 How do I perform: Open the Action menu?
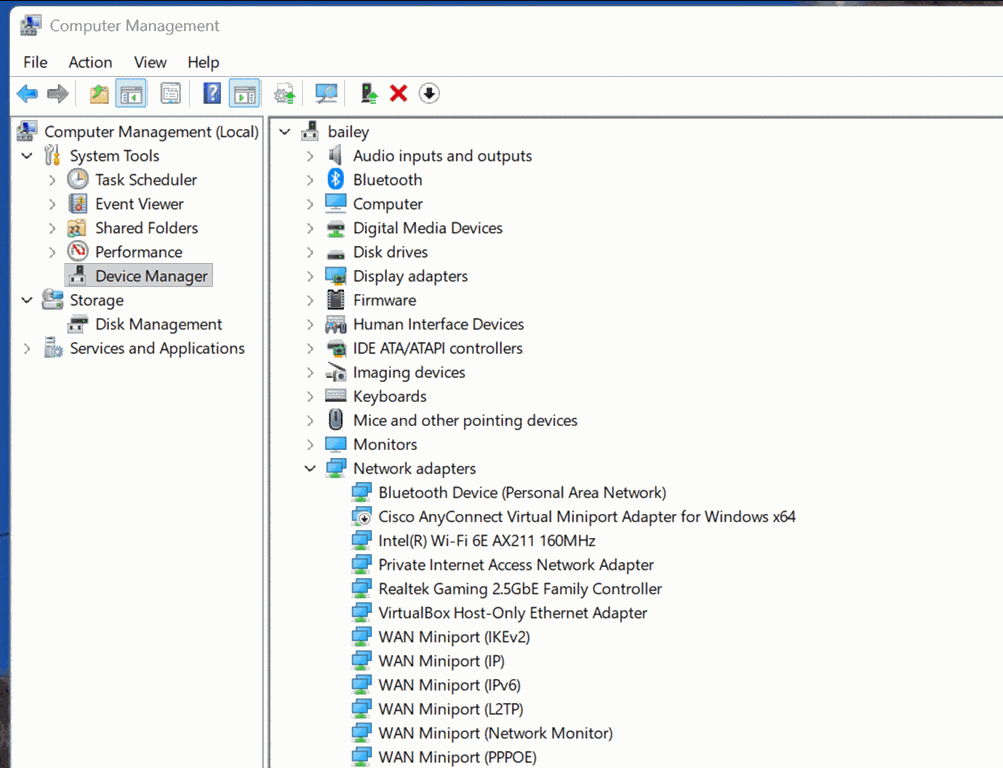(x=90, y=62)
